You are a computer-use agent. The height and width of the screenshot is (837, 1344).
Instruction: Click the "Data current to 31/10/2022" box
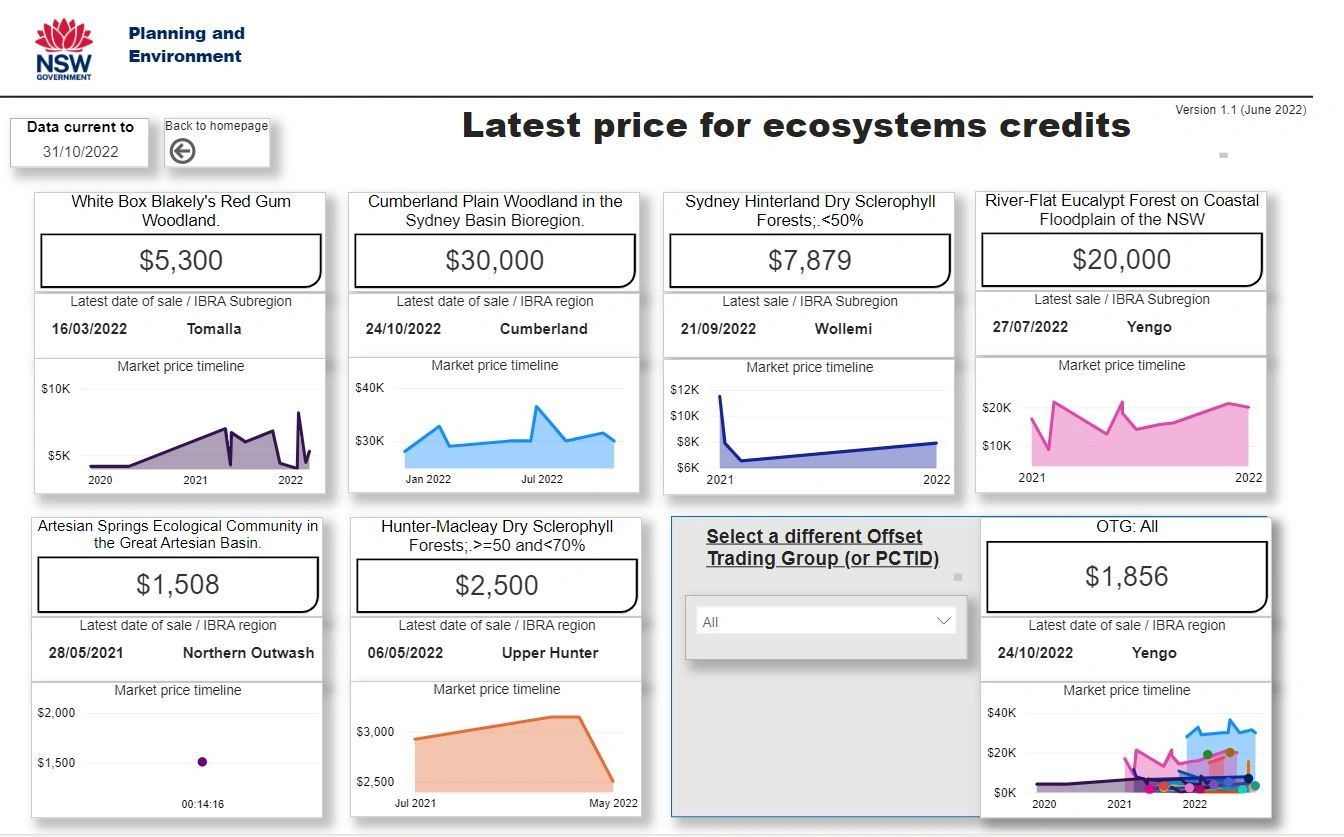coord(79,141)
